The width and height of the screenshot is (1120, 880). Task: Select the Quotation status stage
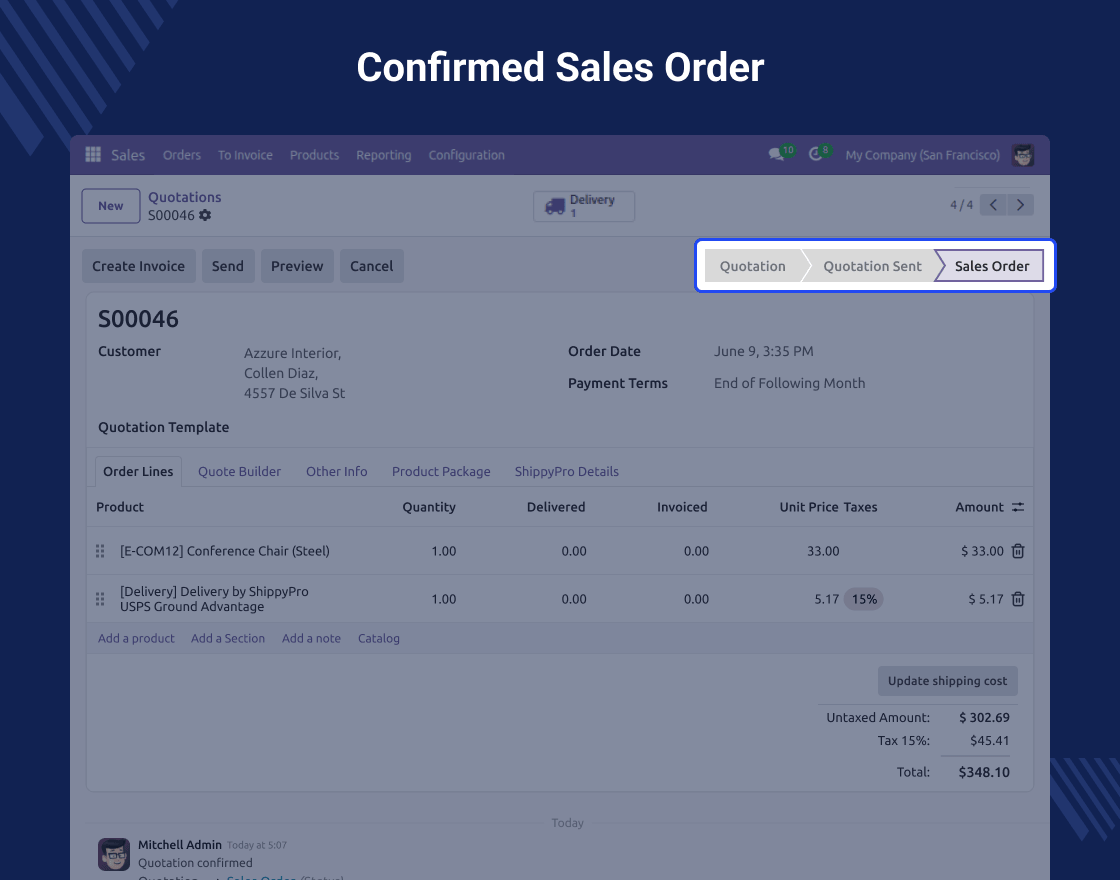pos(753,266)
